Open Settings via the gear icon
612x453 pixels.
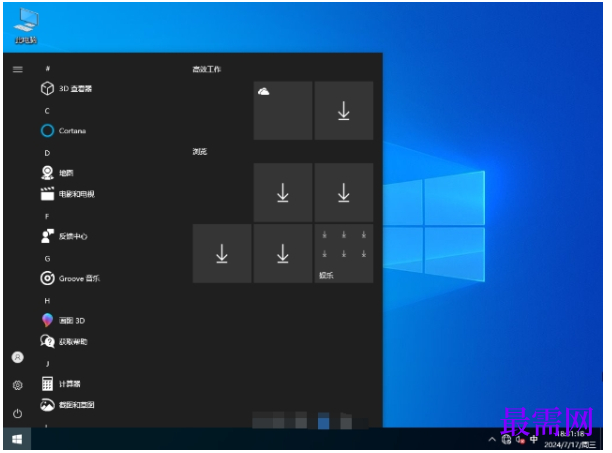point(18,385)
